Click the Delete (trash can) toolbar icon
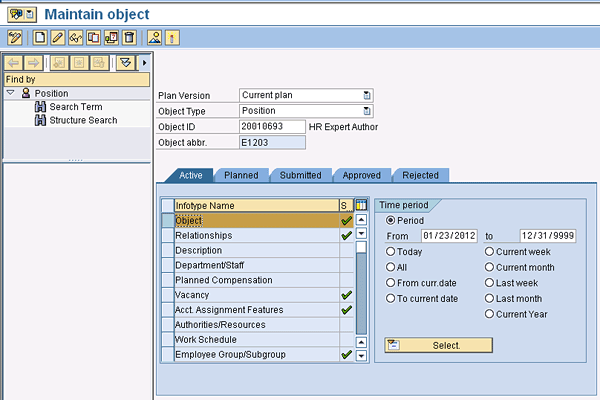Screen dimensions: 600x400 [x=129, y=38]
